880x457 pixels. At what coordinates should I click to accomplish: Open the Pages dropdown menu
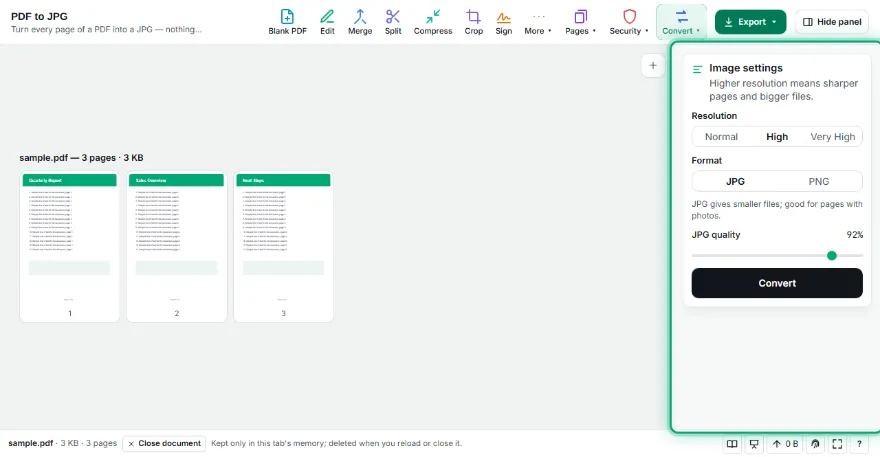(x=580, y=22)
